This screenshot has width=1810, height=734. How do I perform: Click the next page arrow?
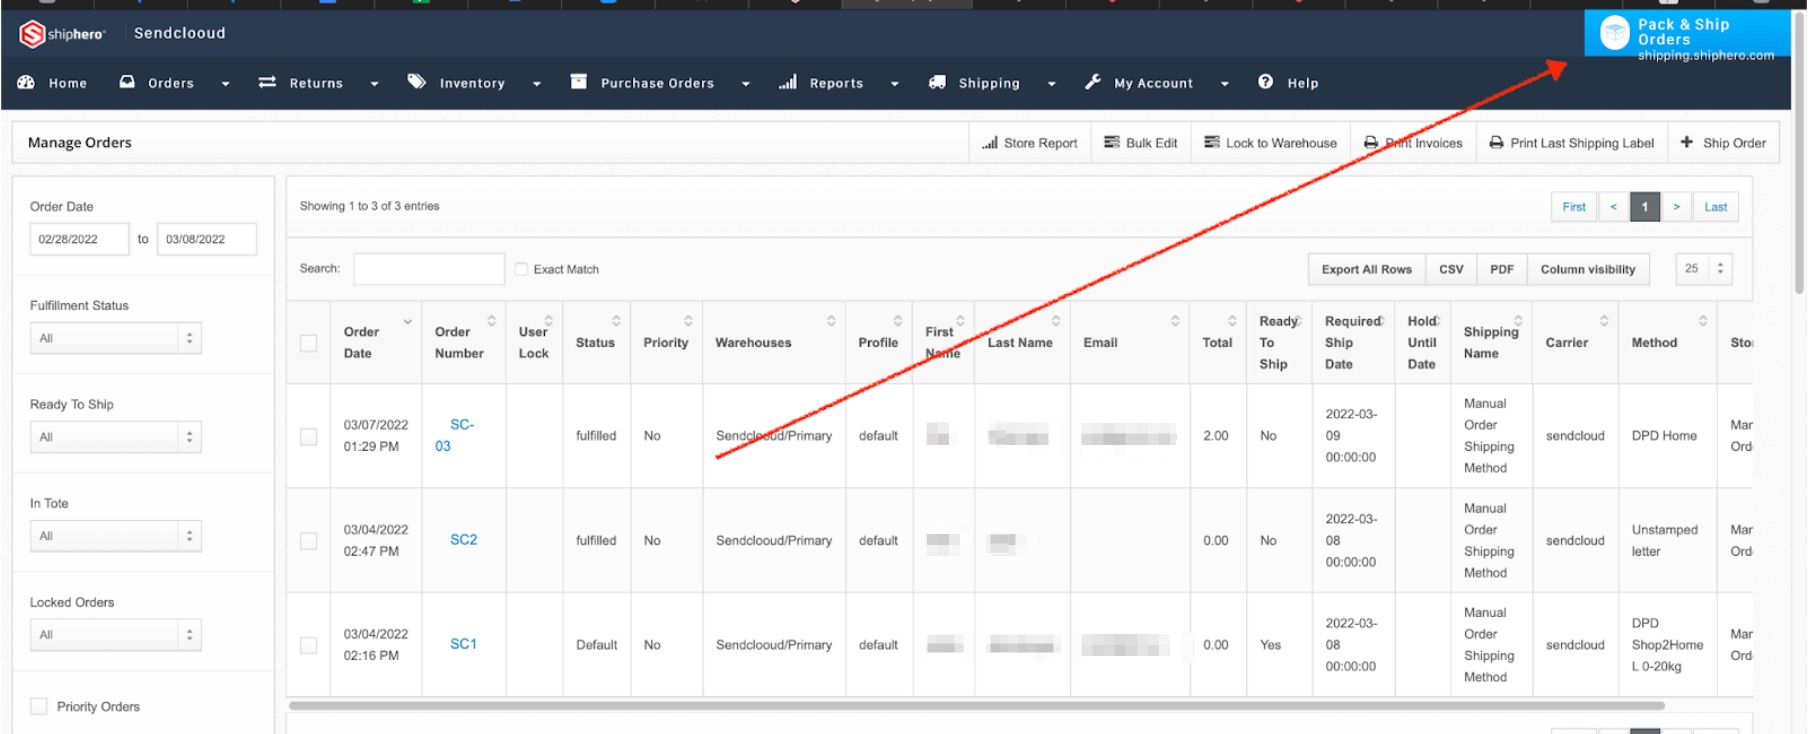tap(1677, 207)
